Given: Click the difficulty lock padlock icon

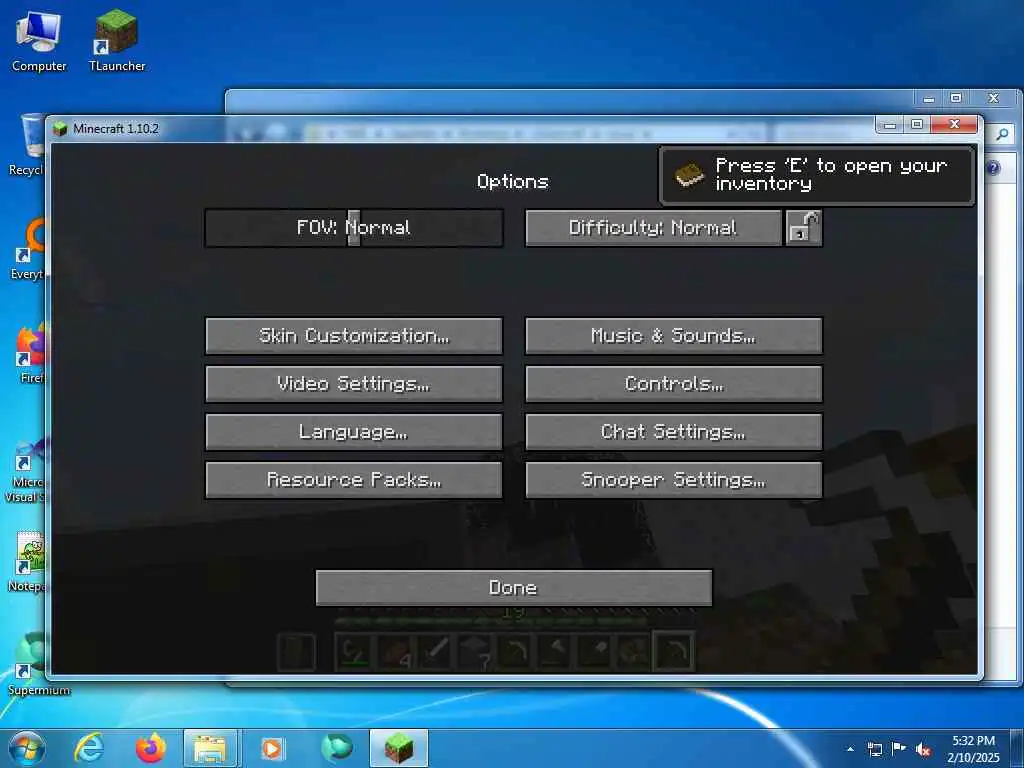Looking at the screenshot, I should coord(803,227).
